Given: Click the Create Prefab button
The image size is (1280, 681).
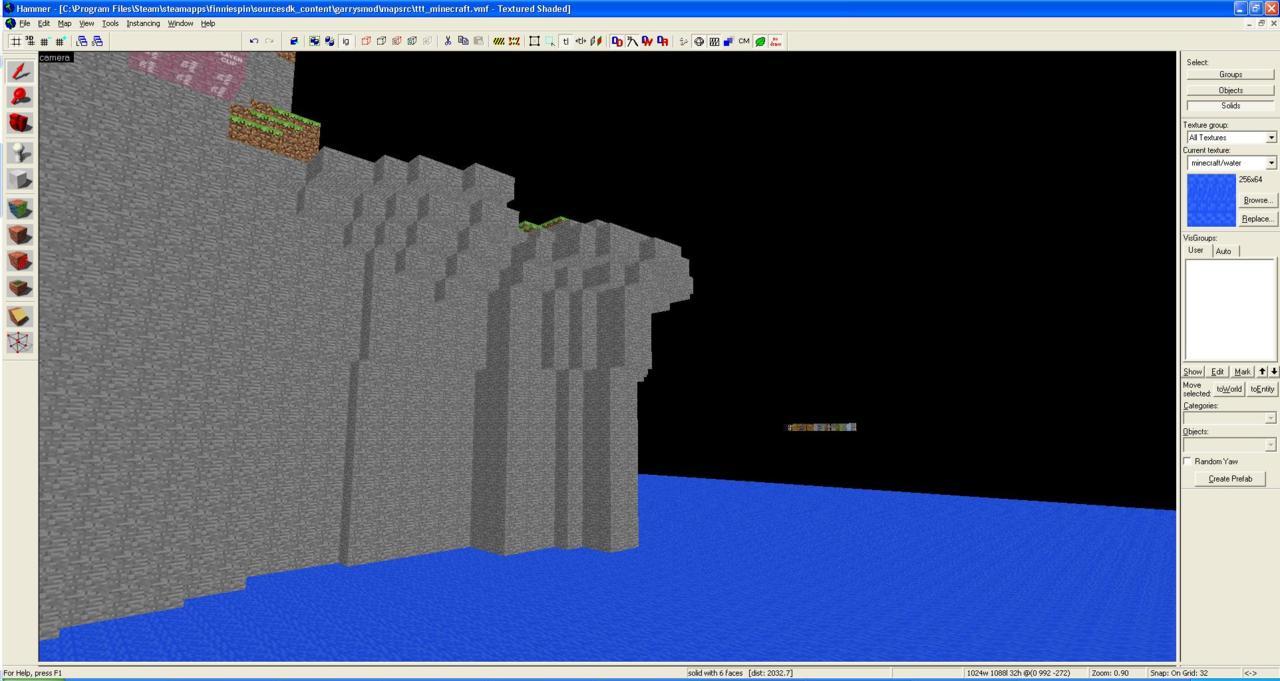Looking at the screenshot, I should 1230,479.
